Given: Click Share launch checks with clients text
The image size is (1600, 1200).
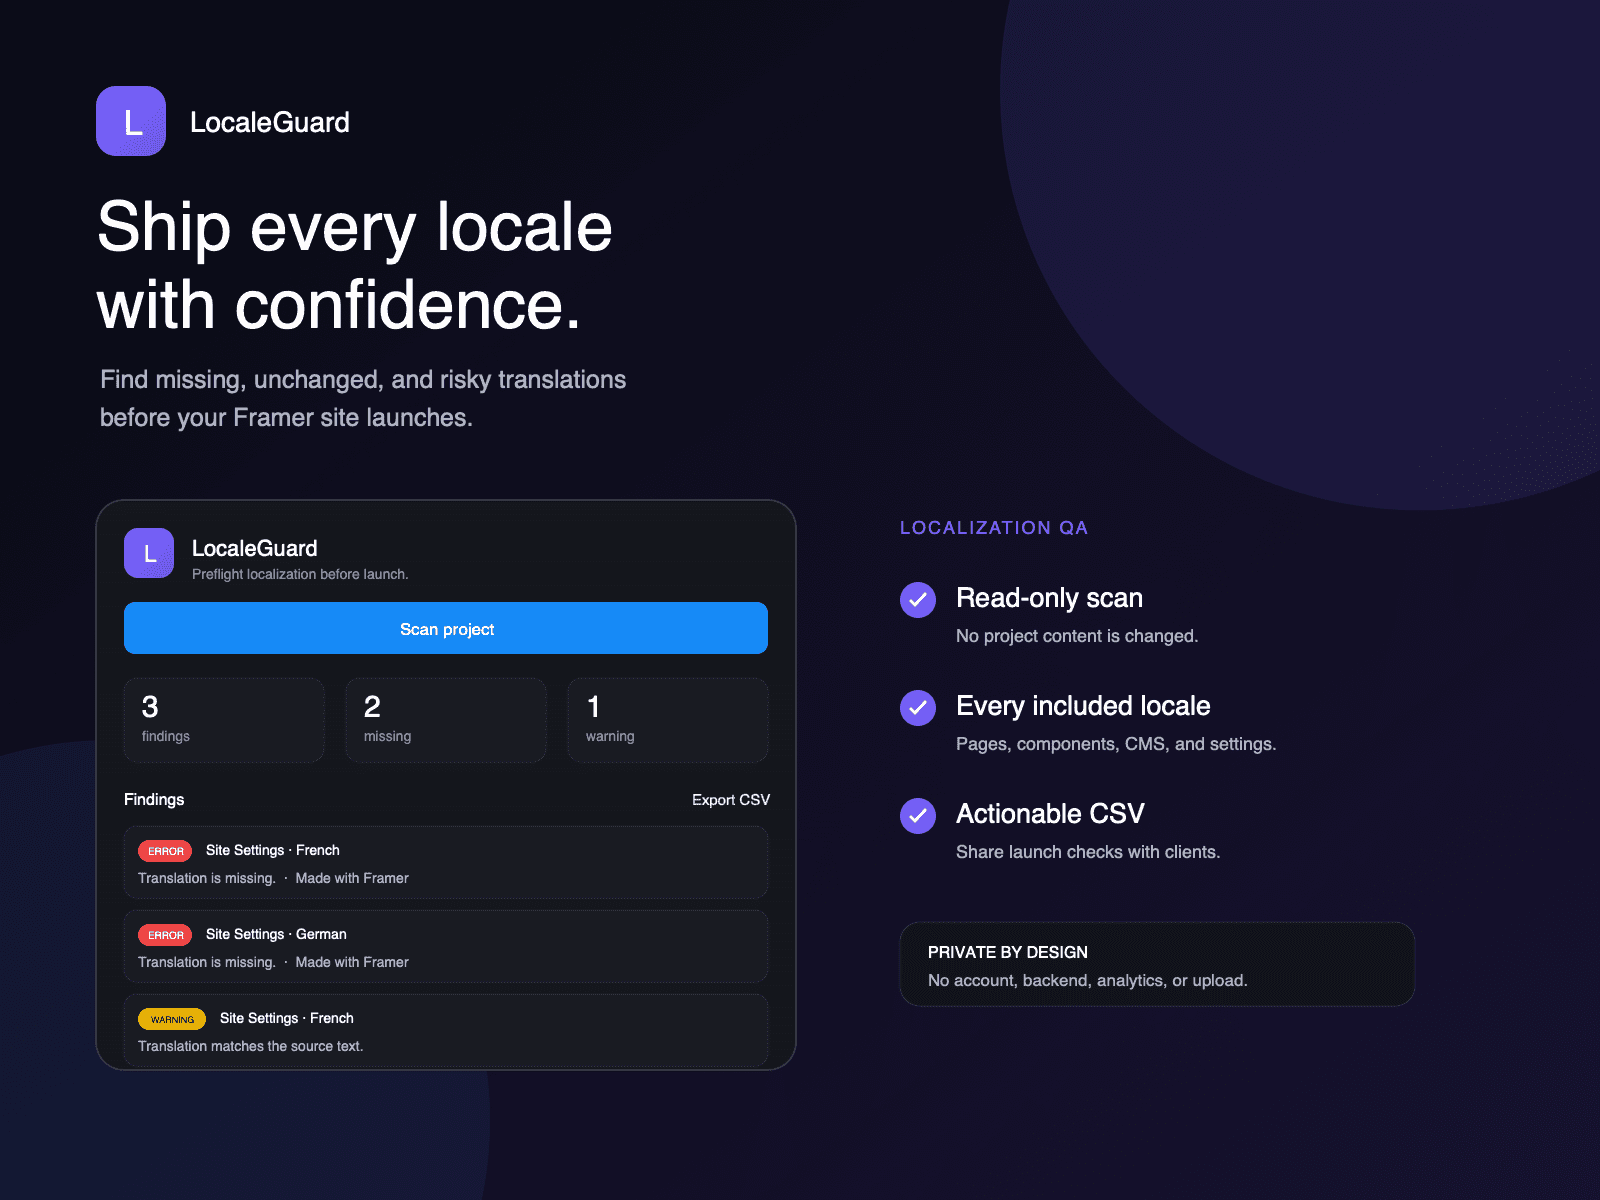Looking at the screenshot, I should click(x=1088, y=852).
